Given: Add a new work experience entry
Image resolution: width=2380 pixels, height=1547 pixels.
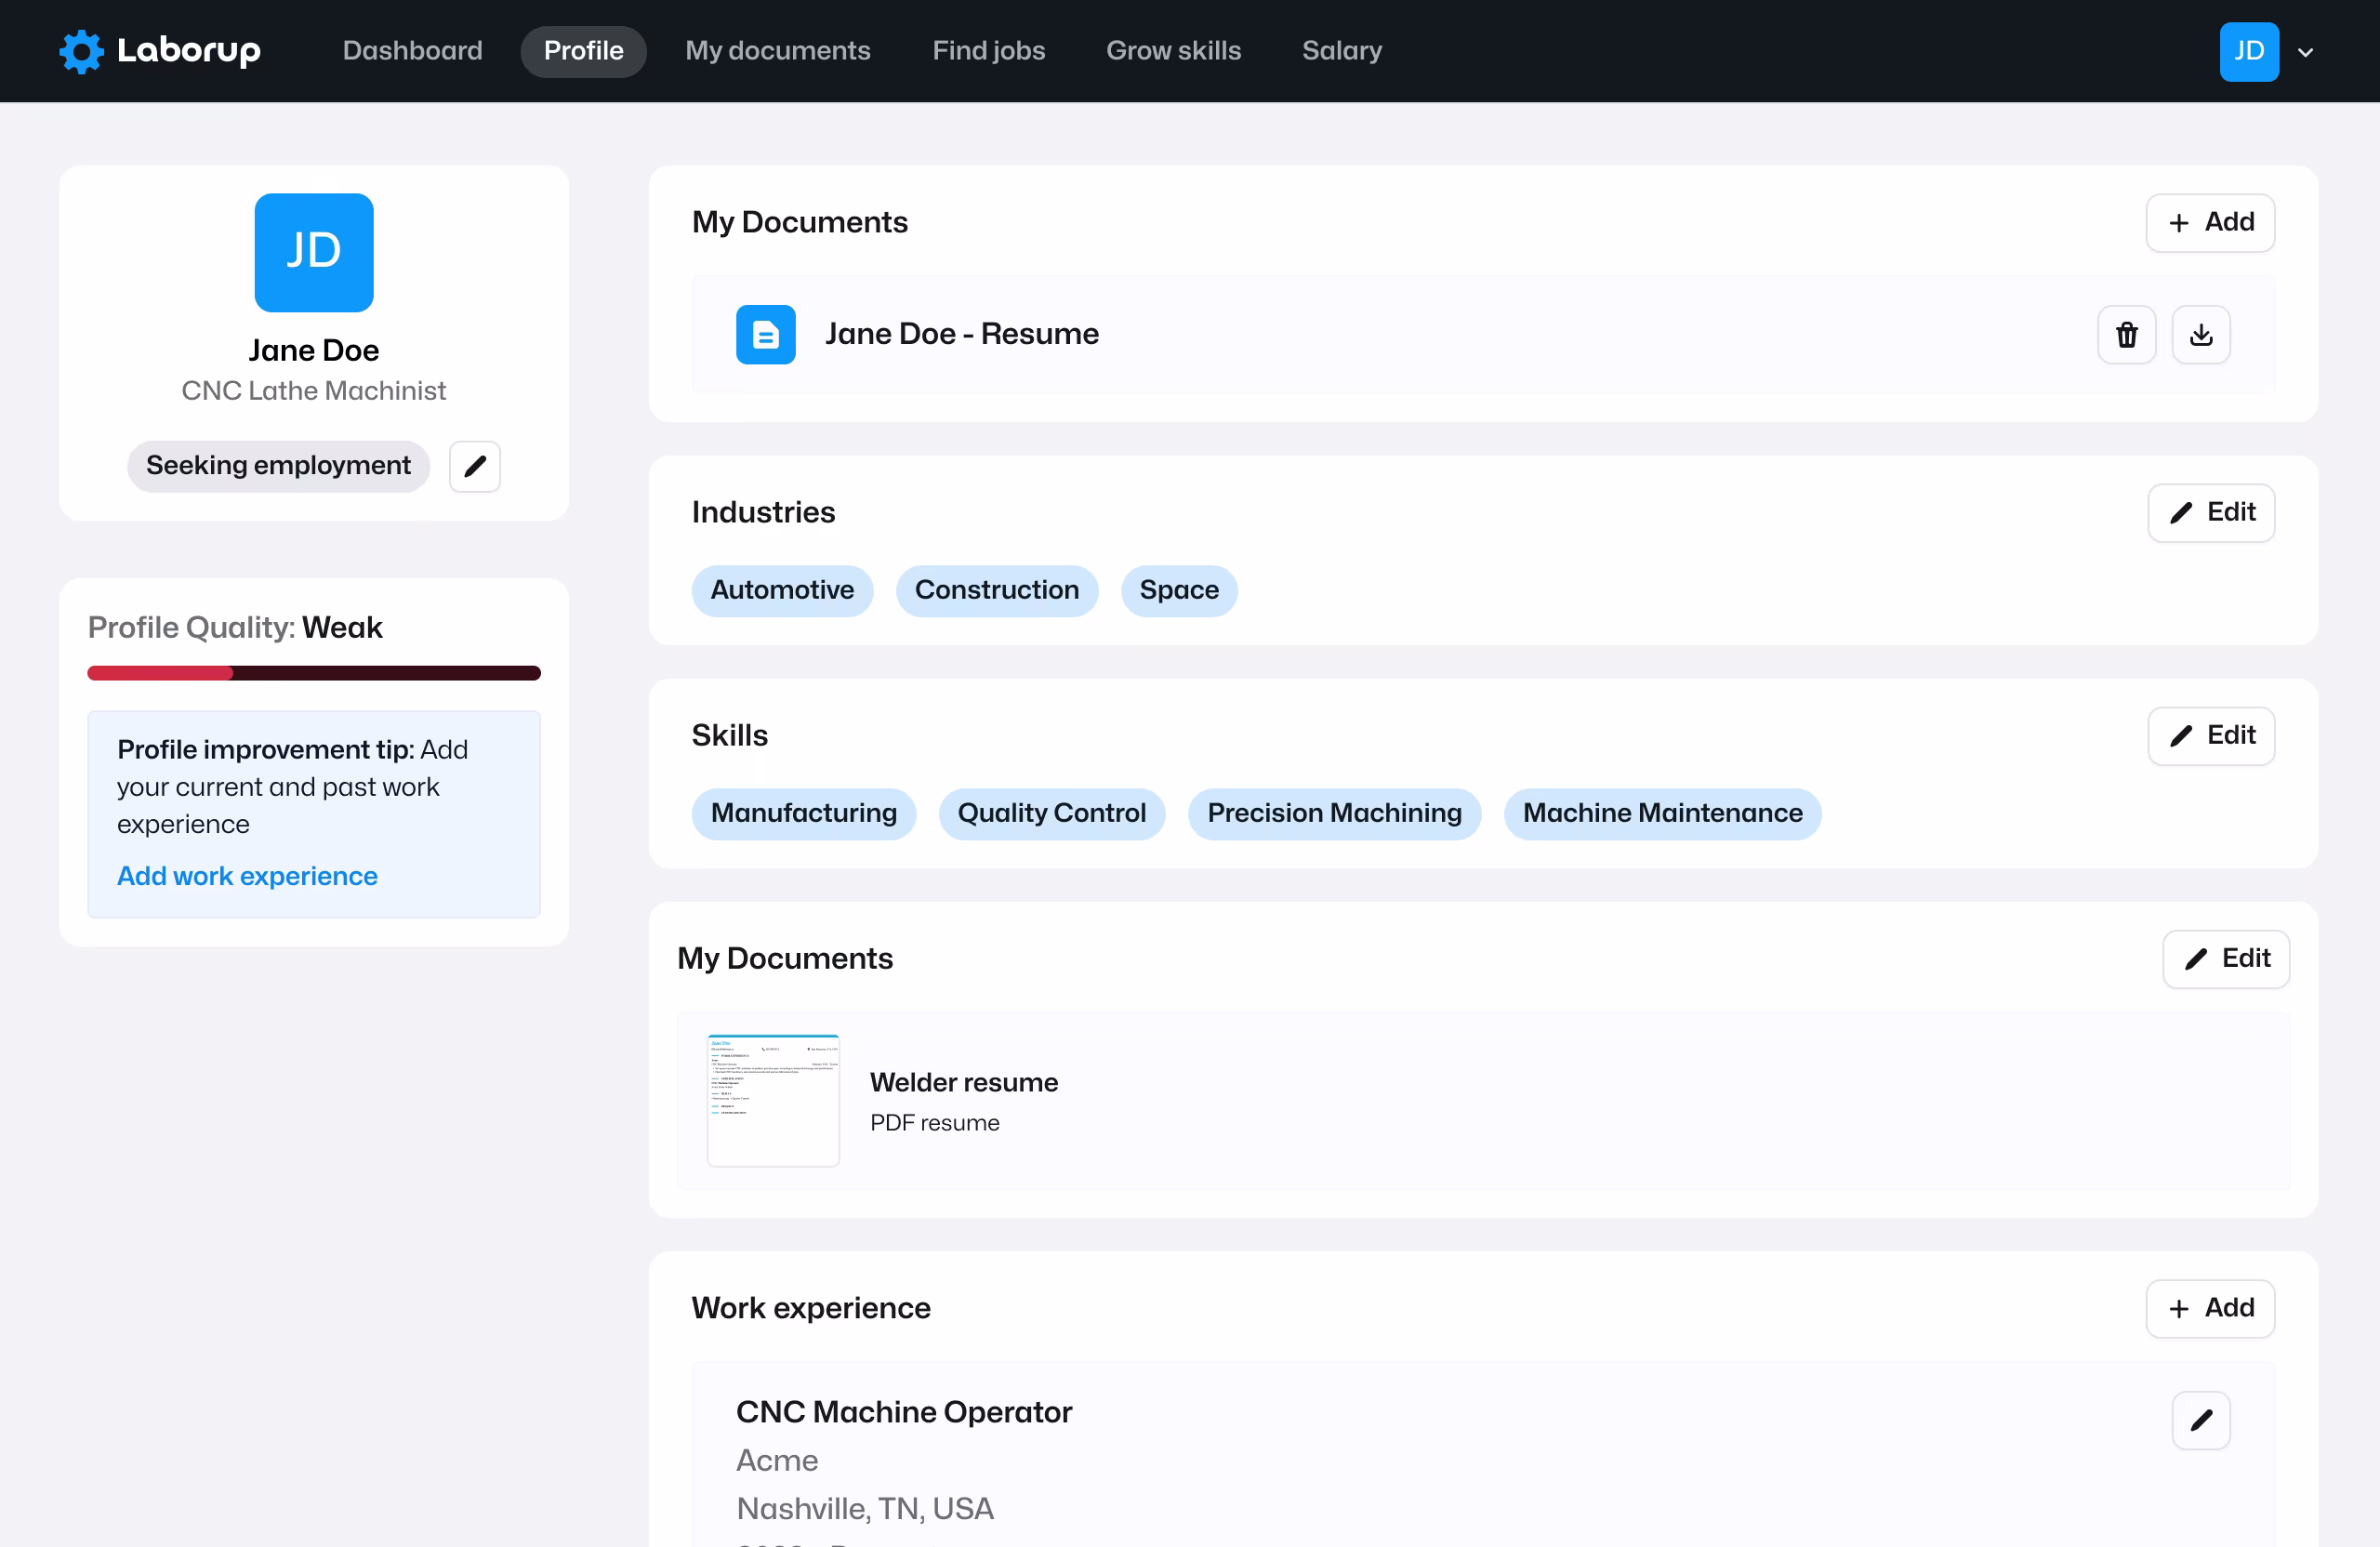Looking at the screenshot, I should [x=2210, y=1308].
